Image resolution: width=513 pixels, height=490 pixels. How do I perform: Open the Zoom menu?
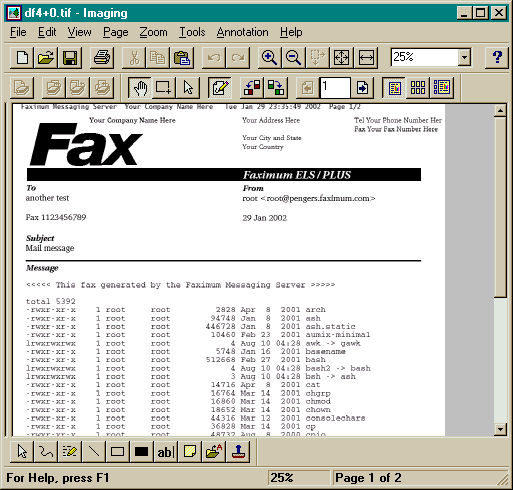pyautogui.click(x=153, y=32)
